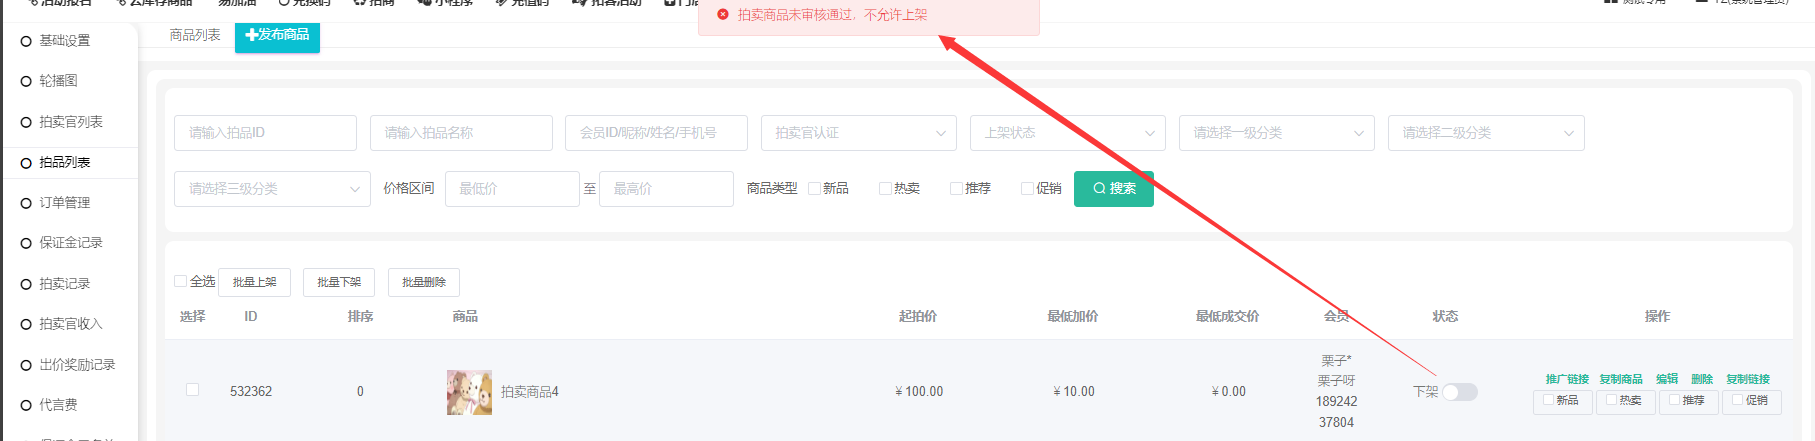Click the starting price ¥100.00
1815x441 pixels.
coord(919,392)
